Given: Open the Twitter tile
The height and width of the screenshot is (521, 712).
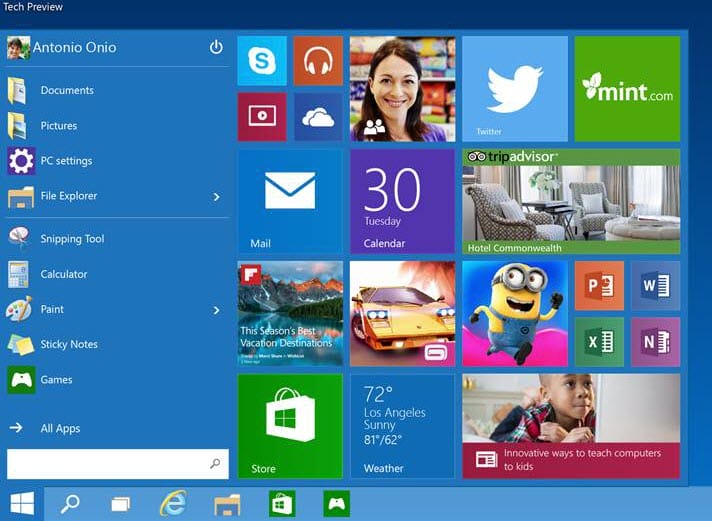Looking at the screenshot, I should pyautogui.click(x=514, y=89).
